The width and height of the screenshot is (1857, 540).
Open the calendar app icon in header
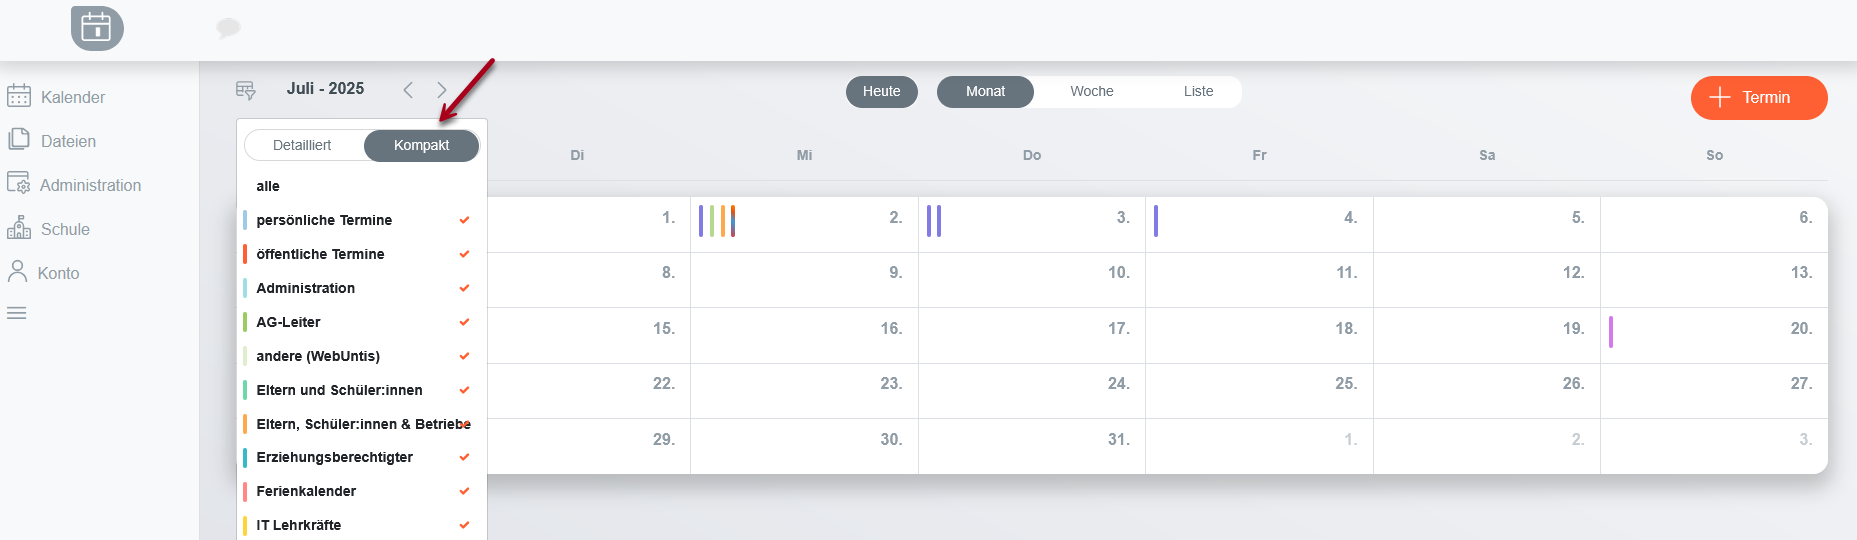click(x=97, y=28)
